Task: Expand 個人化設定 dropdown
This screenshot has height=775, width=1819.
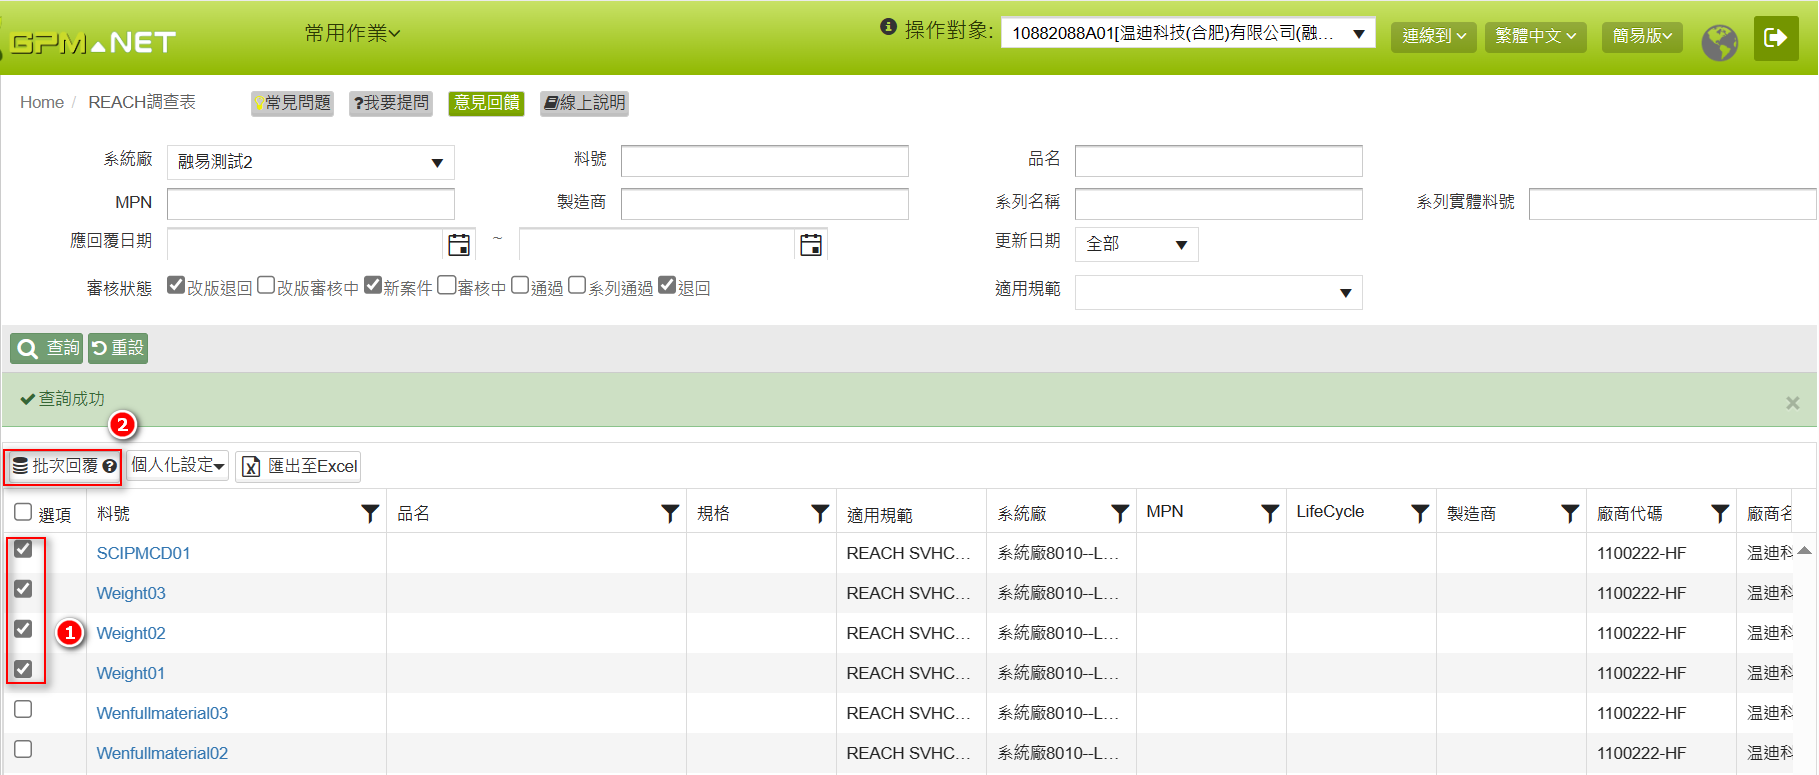Action: click(178, 466)
